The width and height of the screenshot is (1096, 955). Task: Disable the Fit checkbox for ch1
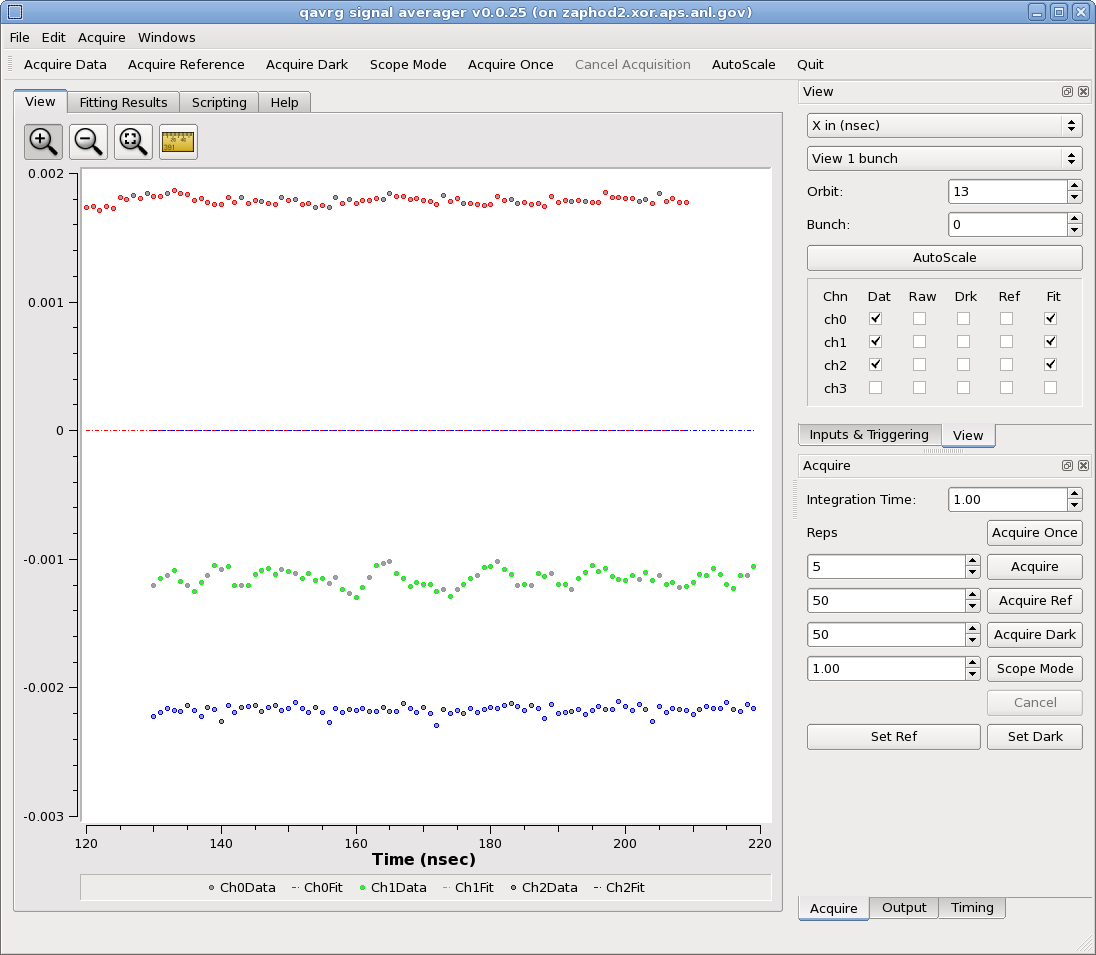tap(1050, 341)
